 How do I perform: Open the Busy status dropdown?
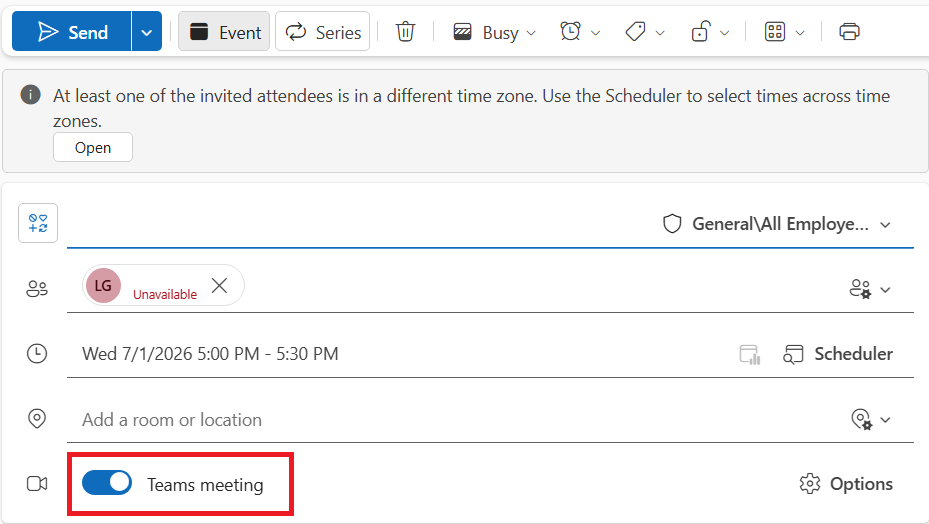click(x=494, y=32)
